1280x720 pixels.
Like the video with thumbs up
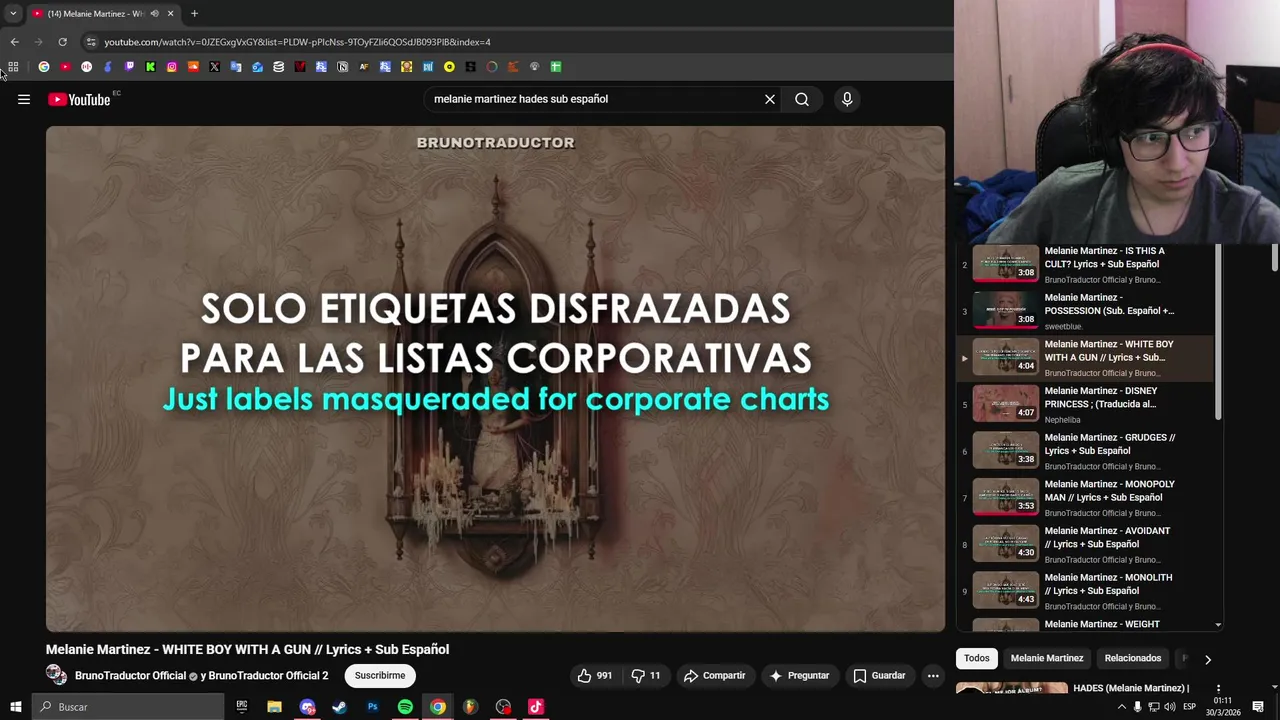(594, 676)
